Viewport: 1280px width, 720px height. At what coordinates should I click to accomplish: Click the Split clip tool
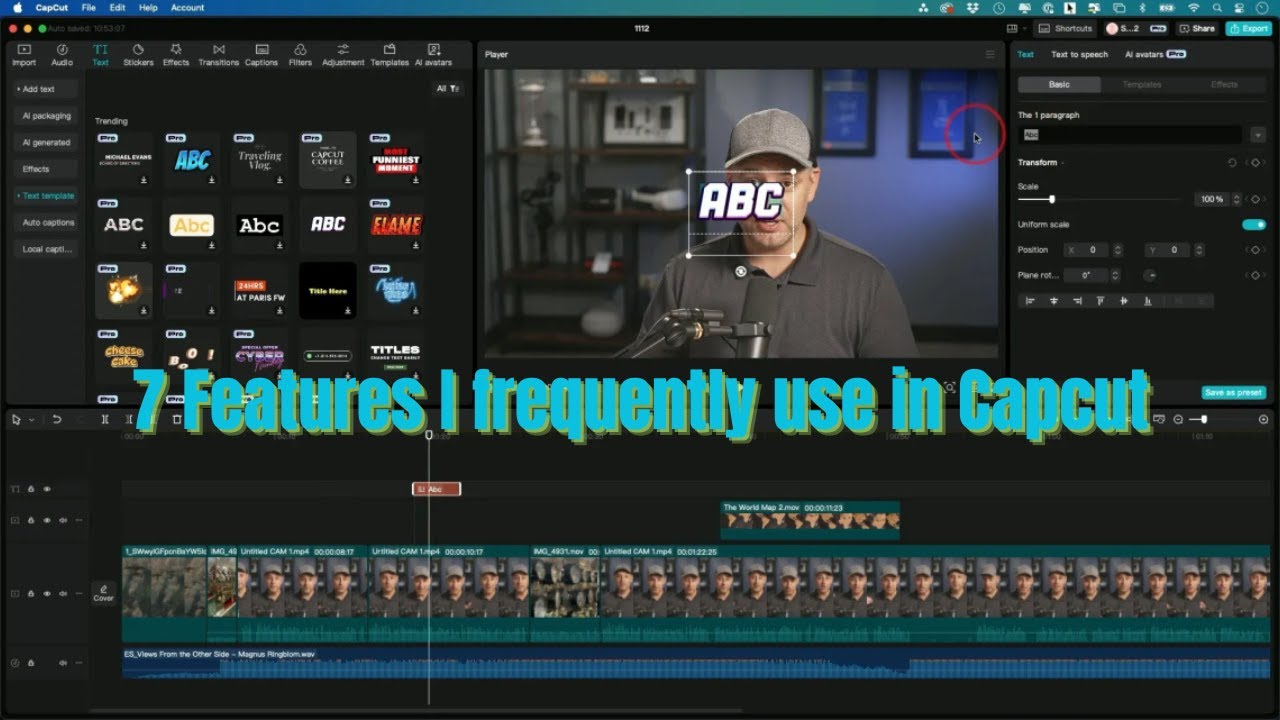tap(105, 419)
